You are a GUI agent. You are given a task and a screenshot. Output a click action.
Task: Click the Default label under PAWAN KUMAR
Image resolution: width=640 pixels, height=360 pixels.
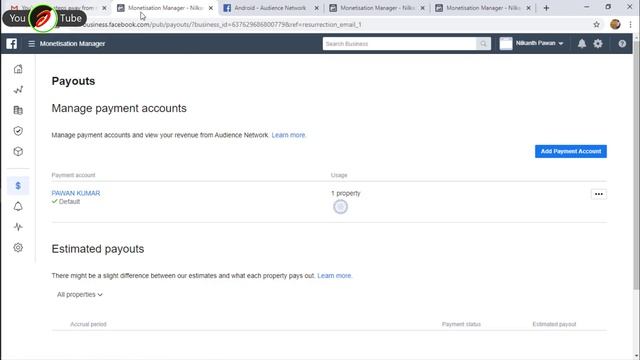pos(69,202)
